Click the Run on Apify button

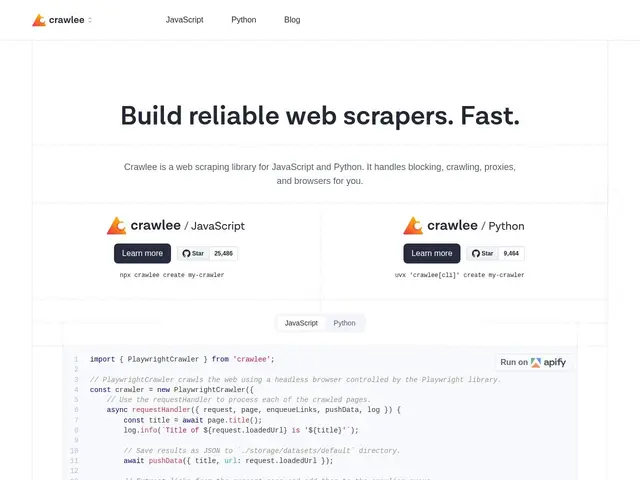(x=533, y=362)
